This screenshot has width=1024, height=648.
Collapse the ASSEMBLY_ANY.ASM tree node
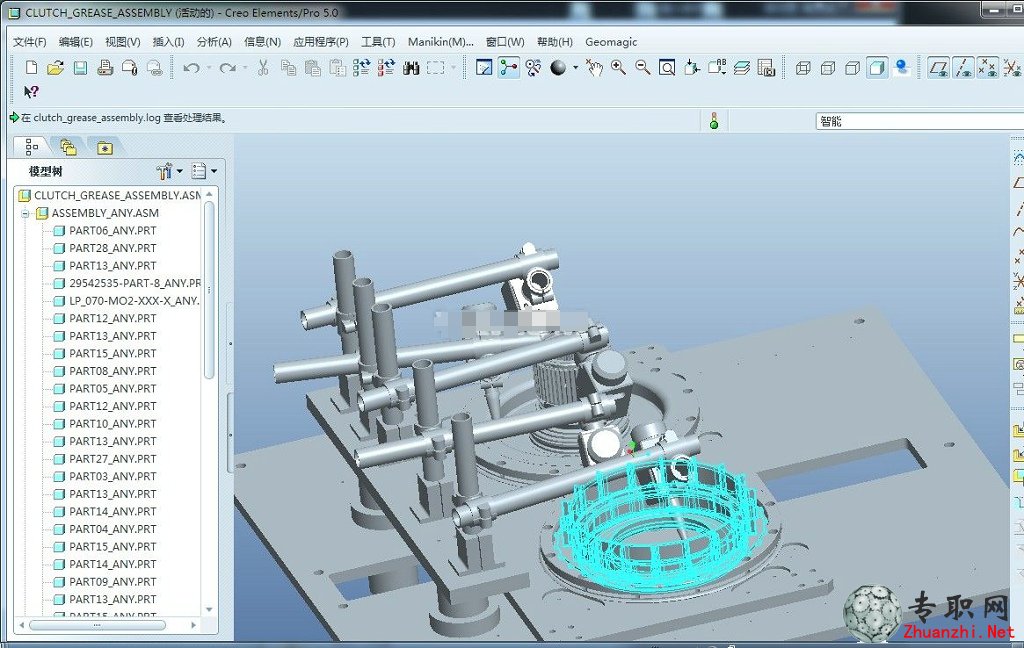25,214
